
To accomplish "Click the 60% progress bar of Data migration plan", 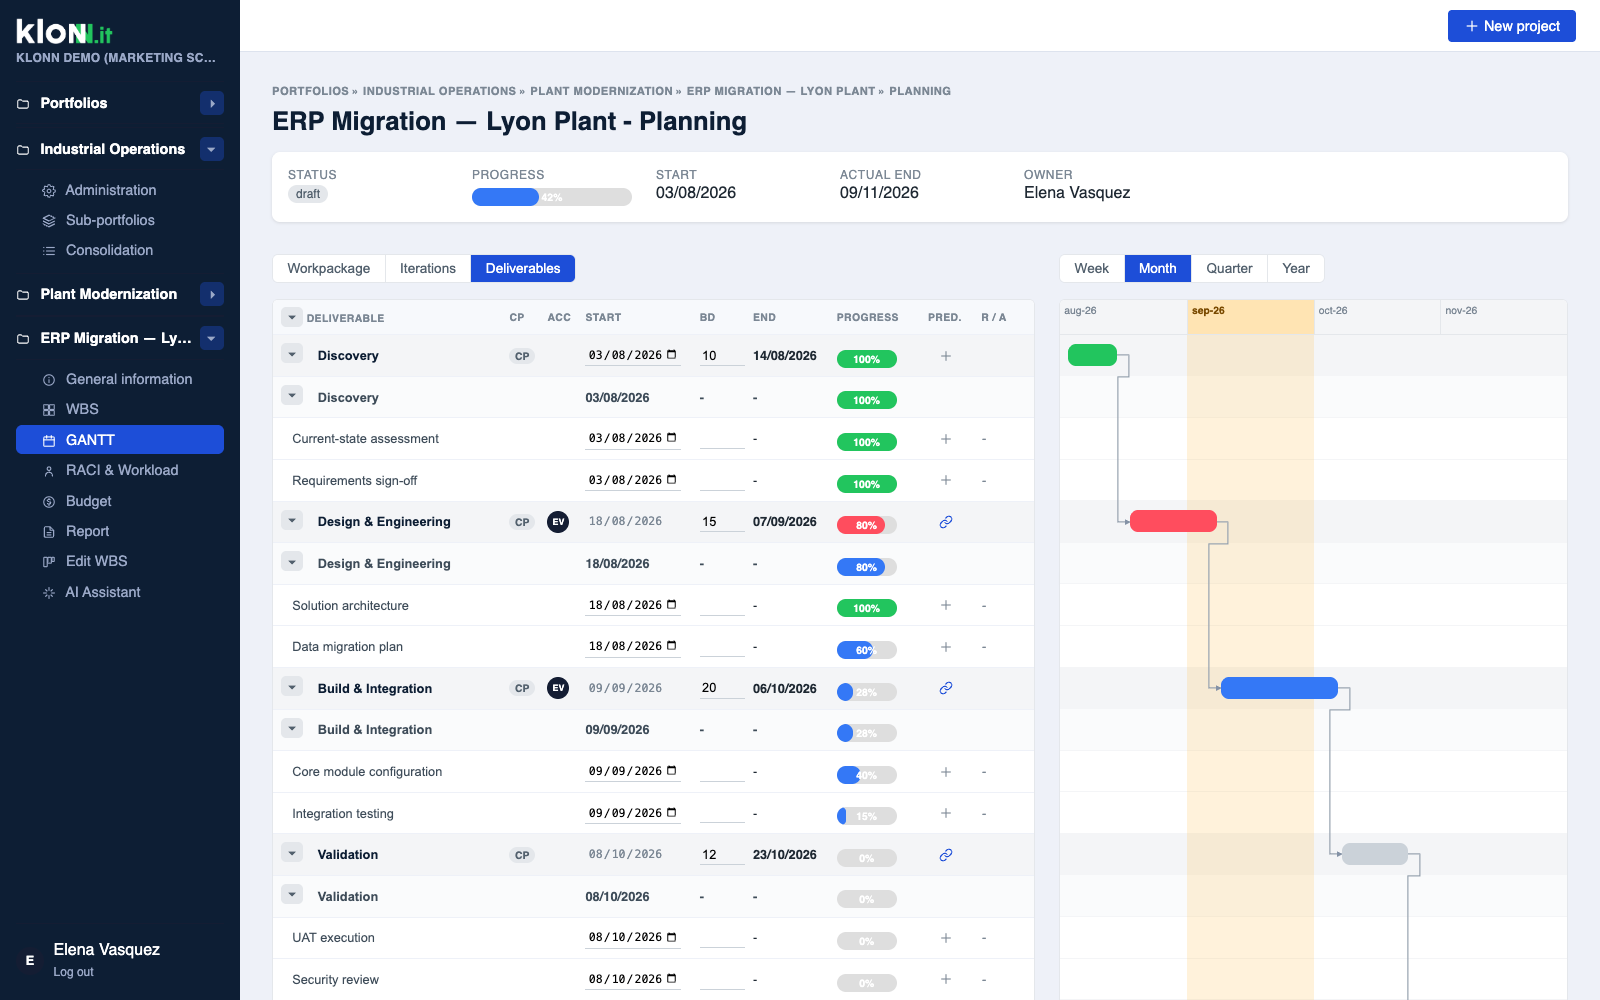I will pos(867,650).
